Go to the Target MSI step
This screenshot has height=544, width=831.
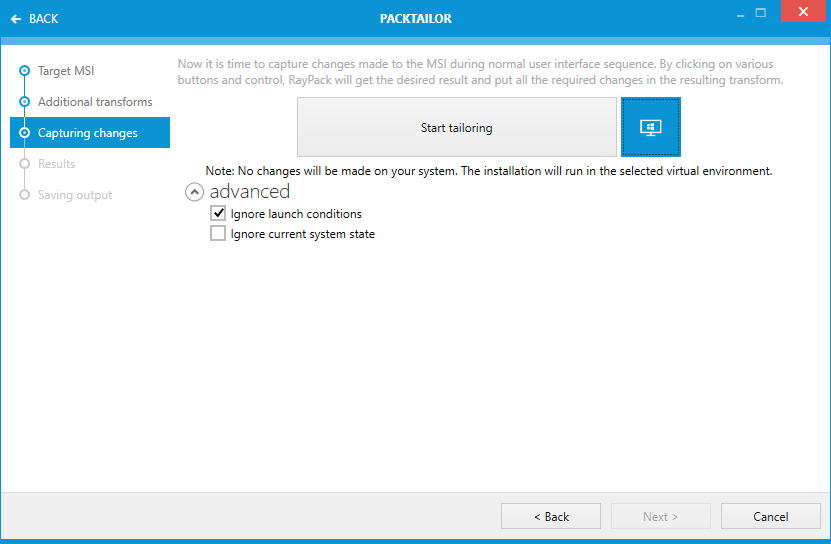pyautogui.click(x=66, y=71)
